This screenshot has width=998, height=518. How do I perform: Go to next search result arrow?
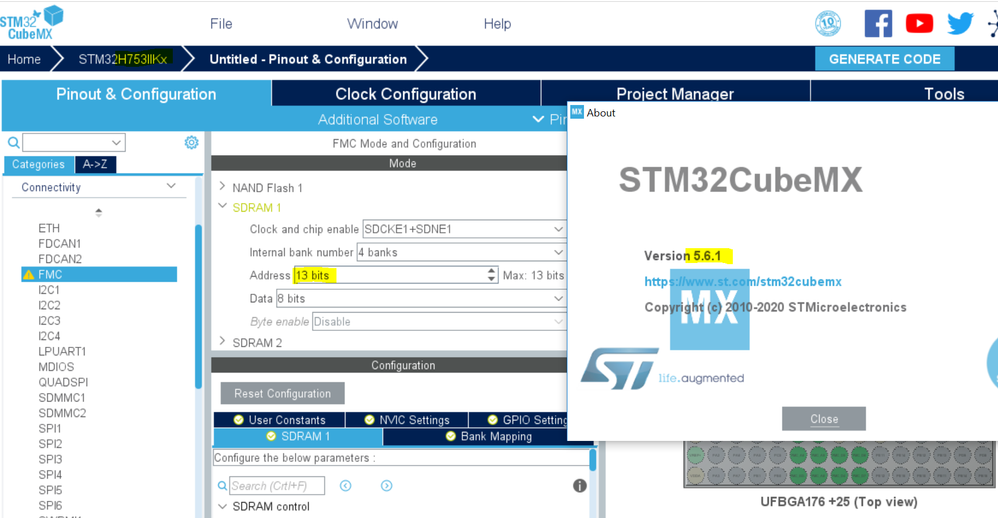(386, 486)
